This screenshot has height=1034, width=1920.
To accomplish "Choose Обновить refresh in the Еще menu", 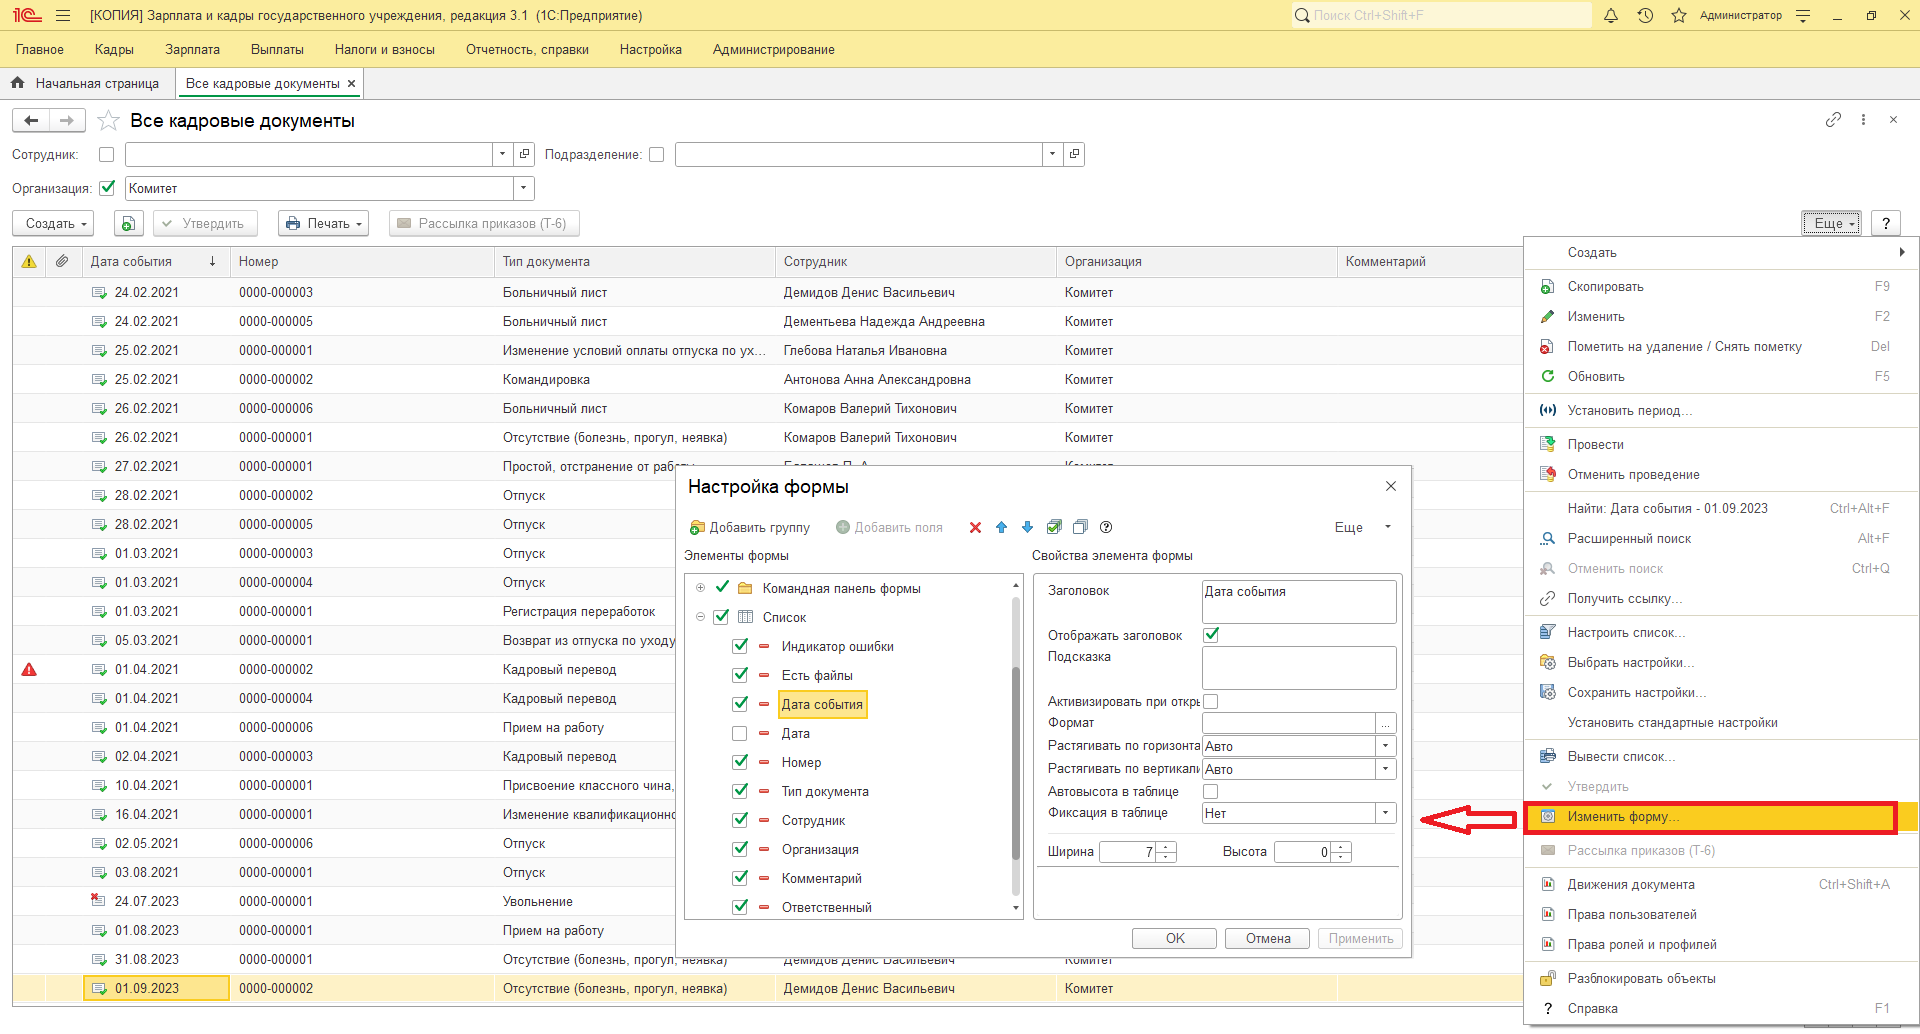I will pos(1596,377).
